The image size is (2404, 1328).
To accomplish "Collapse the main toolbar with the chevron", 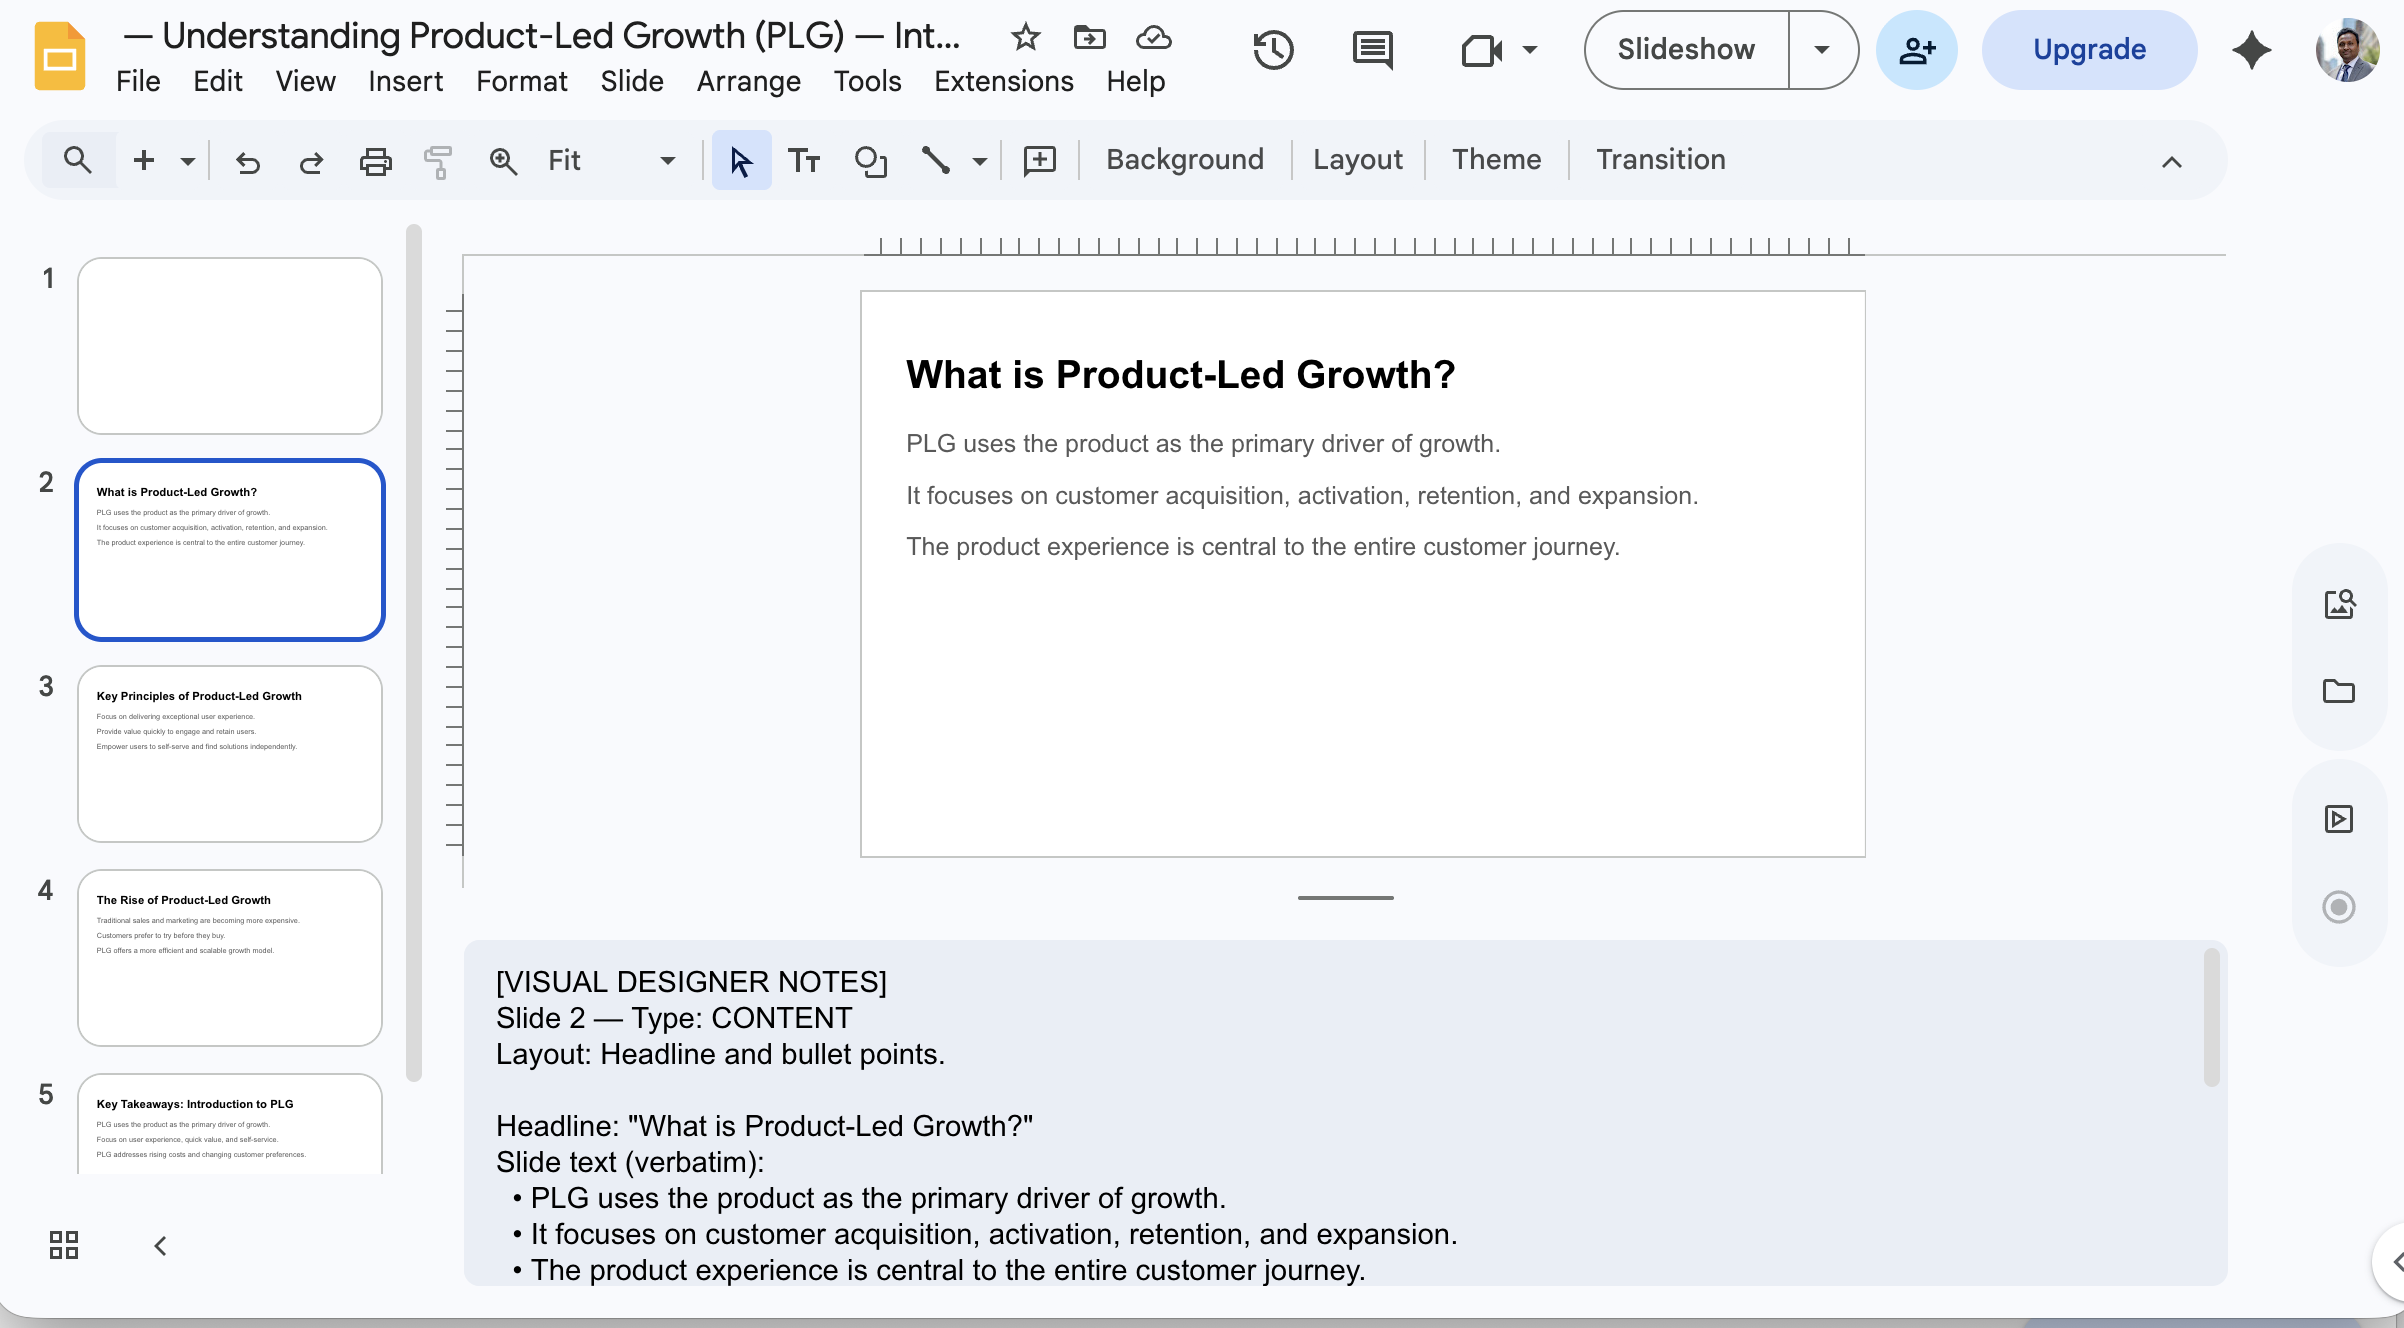I will pyautogui.click(x=2170, y=160).
